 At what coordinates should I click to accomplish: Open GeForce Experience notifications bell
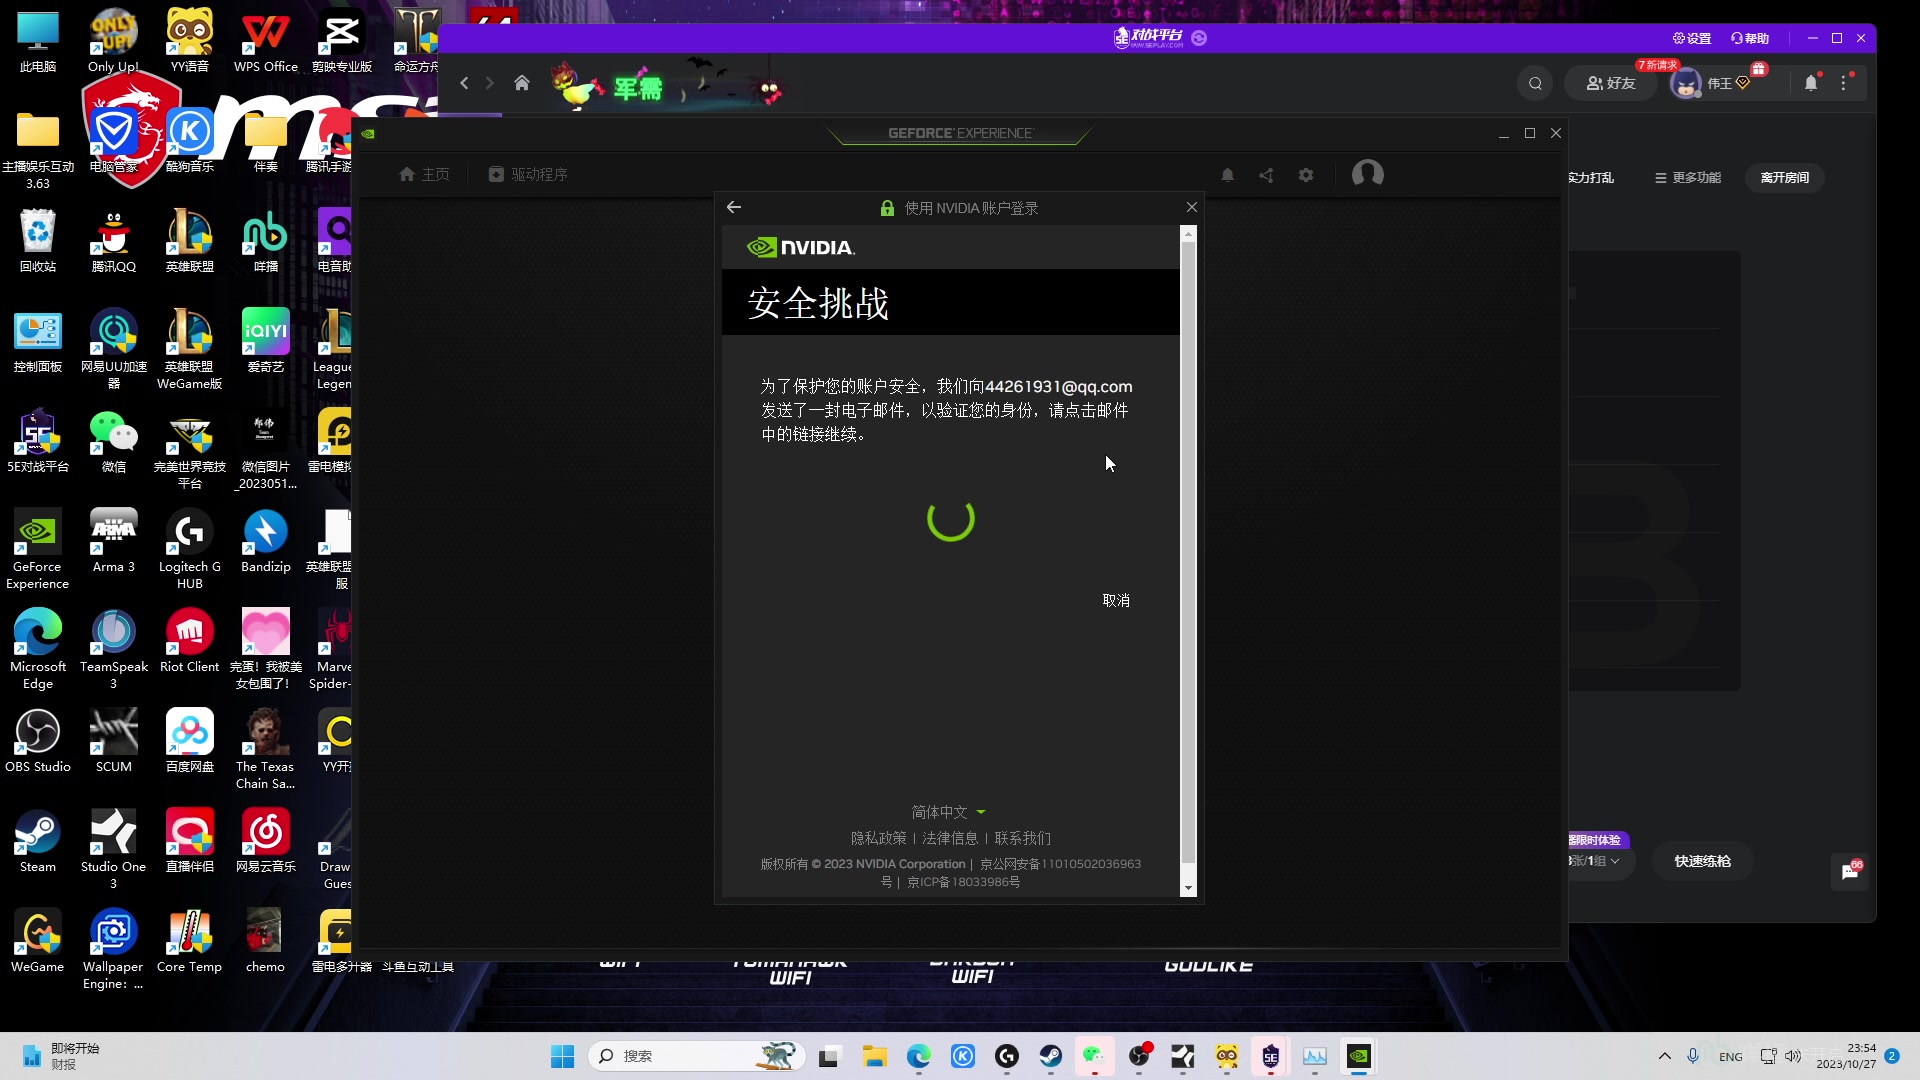coord(1227,175)
